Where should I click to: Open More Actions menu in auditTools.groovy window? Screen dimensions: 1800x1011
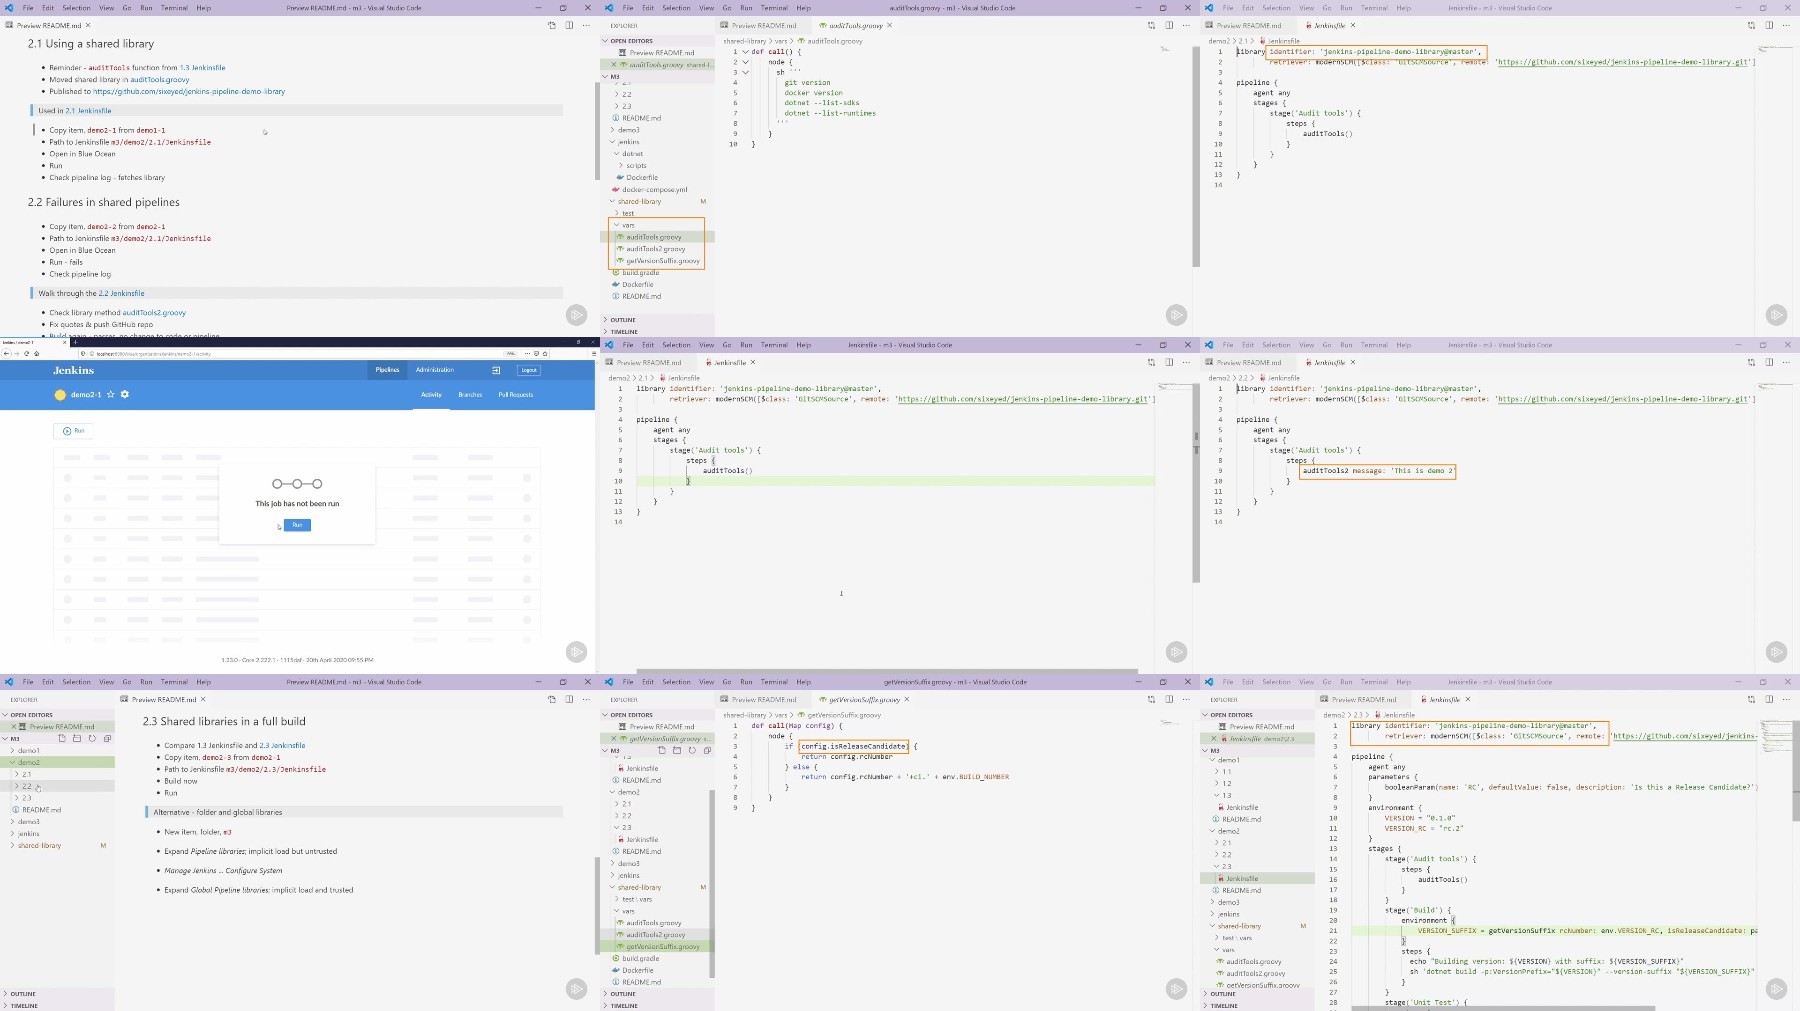1187,25
